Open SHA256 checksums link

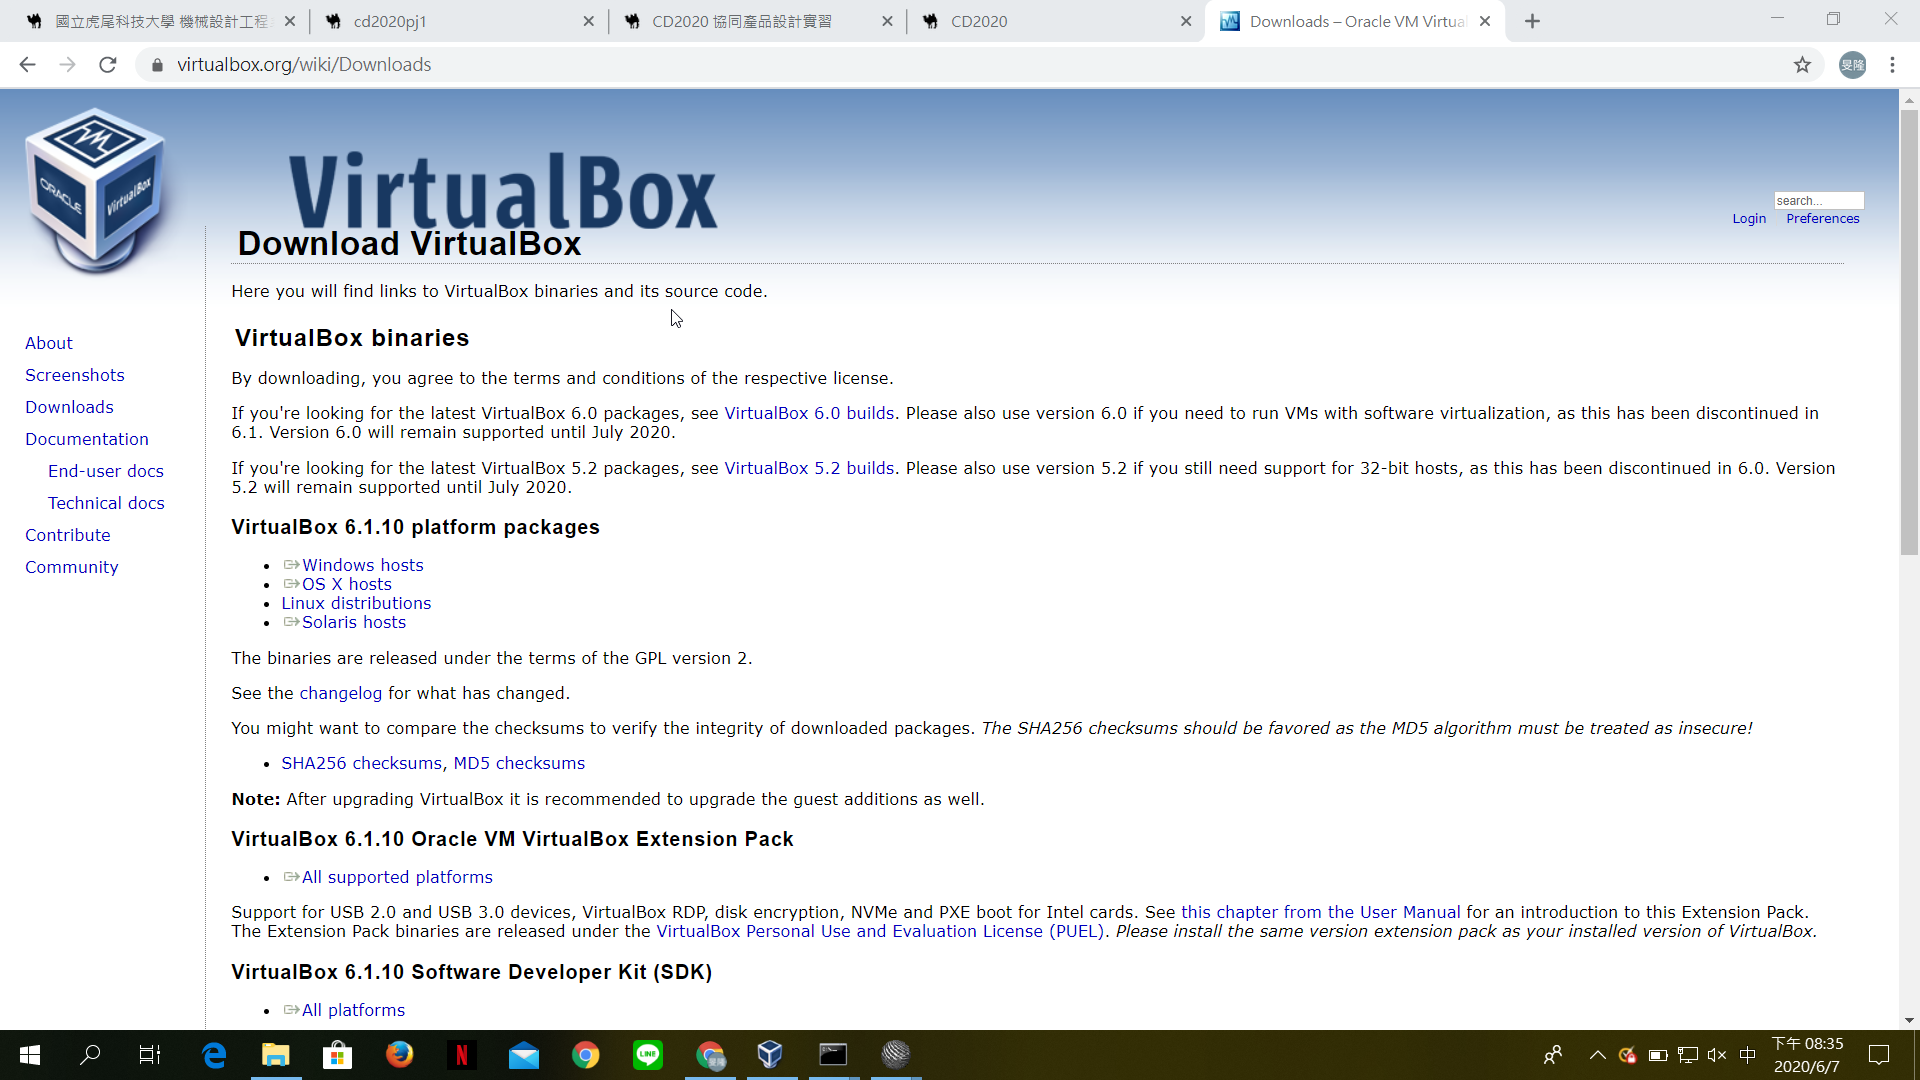pos(361,763)
